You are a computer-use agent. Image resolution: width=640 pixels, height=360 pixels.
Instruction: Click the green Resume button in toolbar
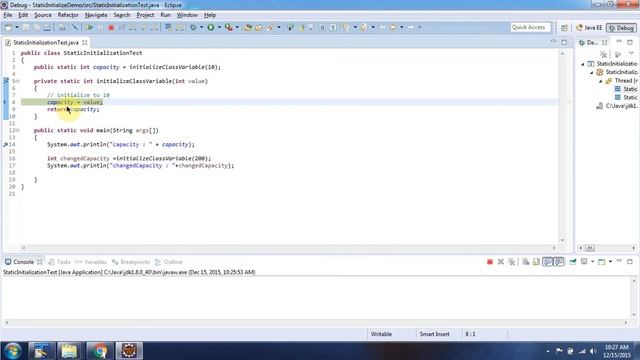point(89,27)
